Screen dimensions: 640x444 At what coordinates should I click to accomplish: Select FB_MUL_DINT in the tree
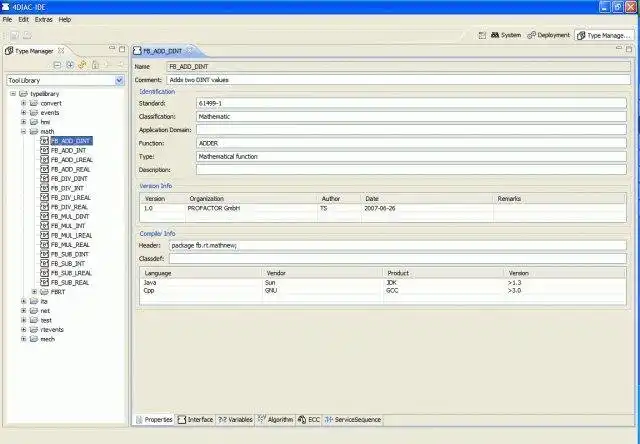[x=70, y=216]
